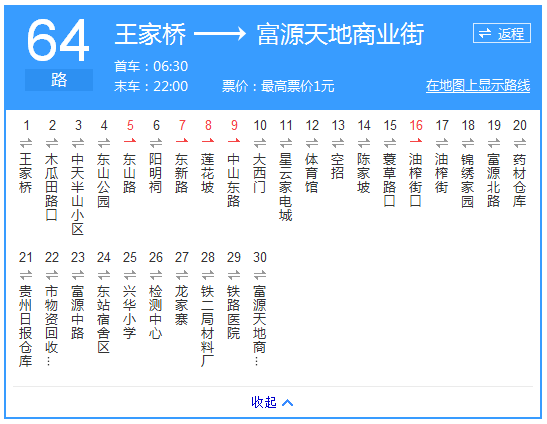Collapse the stop list with 收起
547x424 pixels.
[x=272, y=402]
